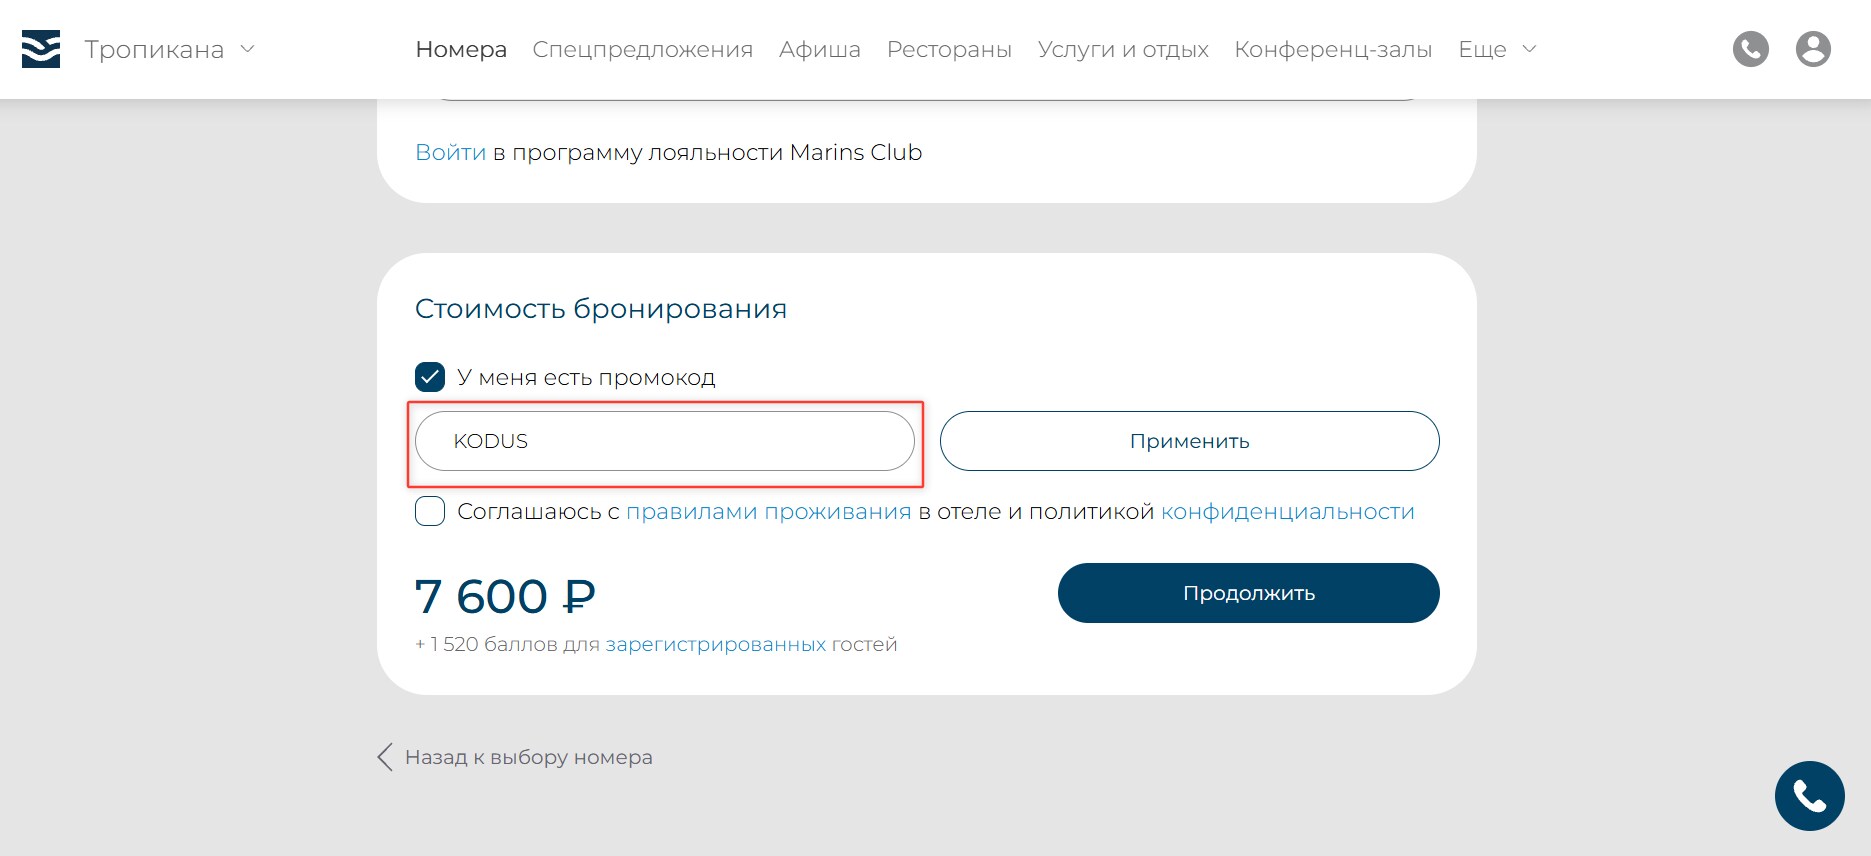Go to Афиша section
Image resolution: width=1871 pixels, height=856 pixels.
[x=820, y=49]
